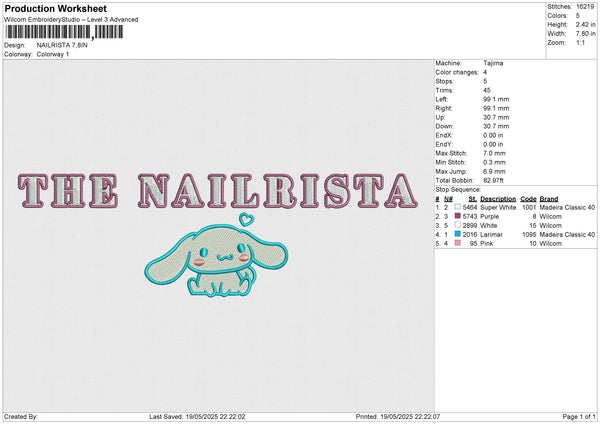Click the Created By label
This screenshot has width=600, height=424.
21,416
